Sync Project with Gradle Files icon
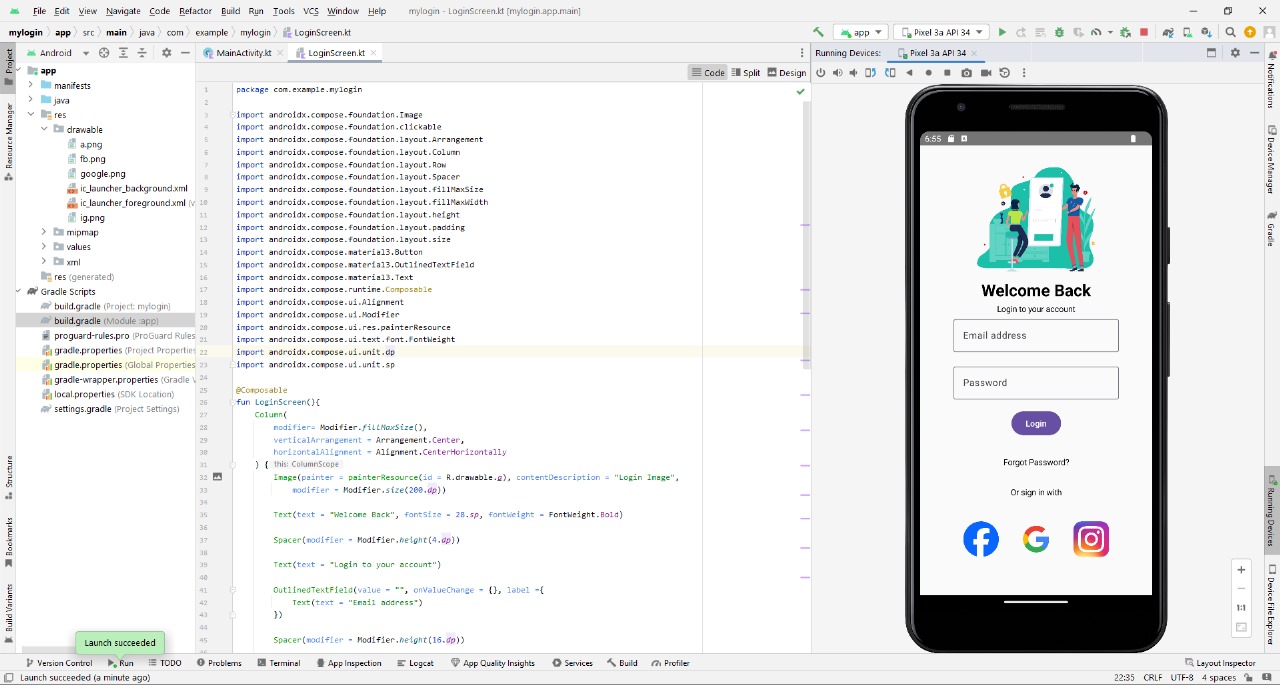This screenshot has width=1280, height=685. click(x=1167, y=32)
